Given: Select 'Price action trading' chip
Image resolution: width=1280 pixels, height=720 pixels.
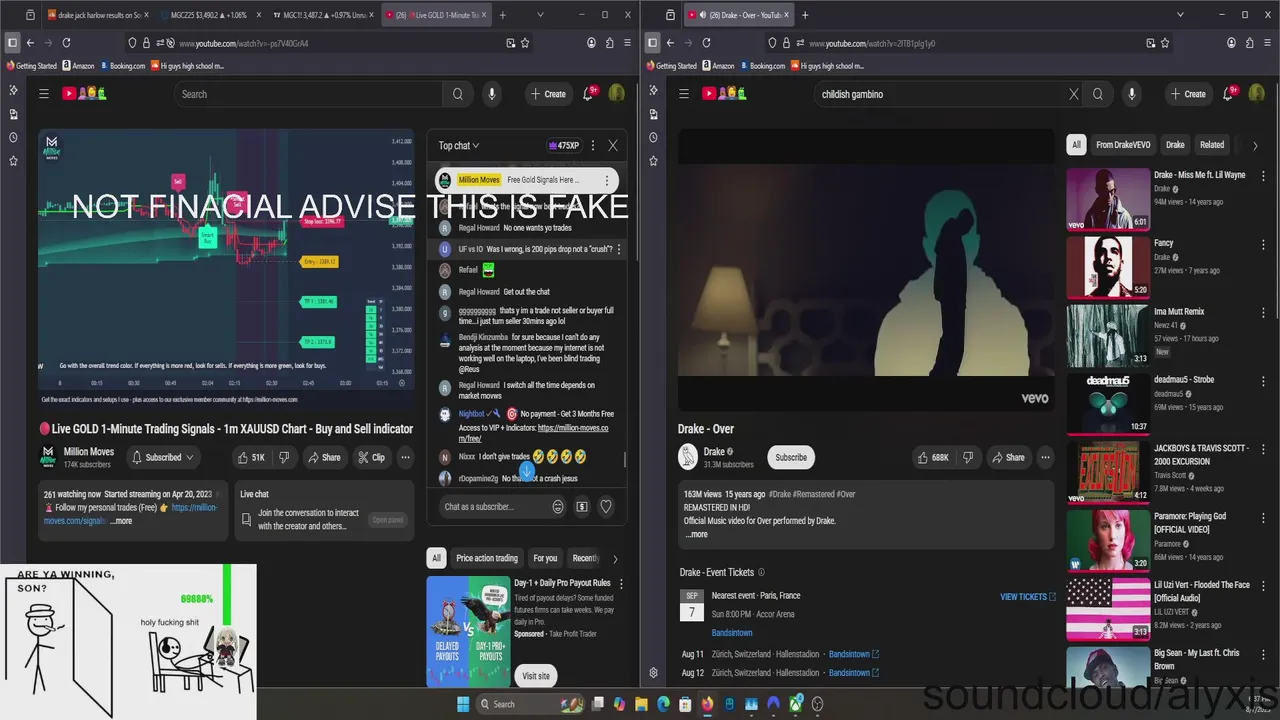Looking at the screenshot, I should pos(487,558).
